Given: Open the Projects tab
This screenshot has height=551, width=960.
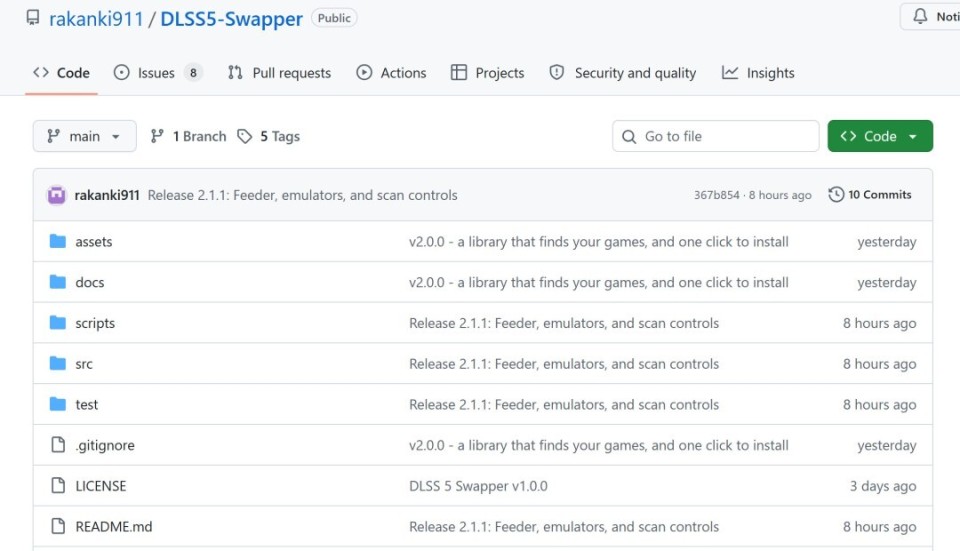Looking at the screenshot, I should (x=487, y=73).
